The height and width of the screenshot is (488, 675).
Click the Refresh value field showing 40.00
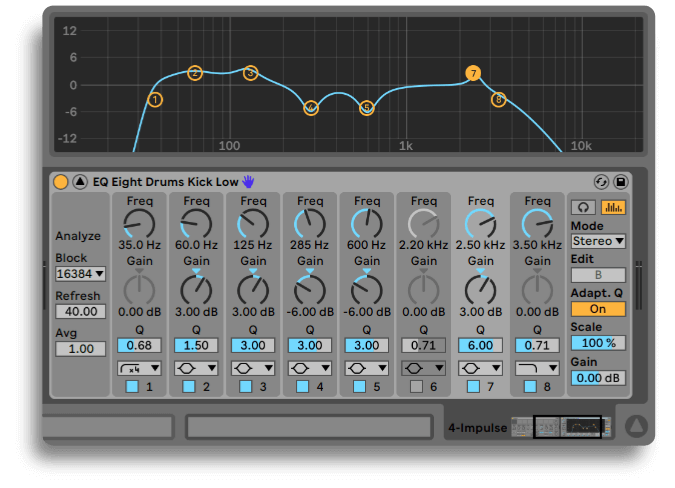[80, 312]
